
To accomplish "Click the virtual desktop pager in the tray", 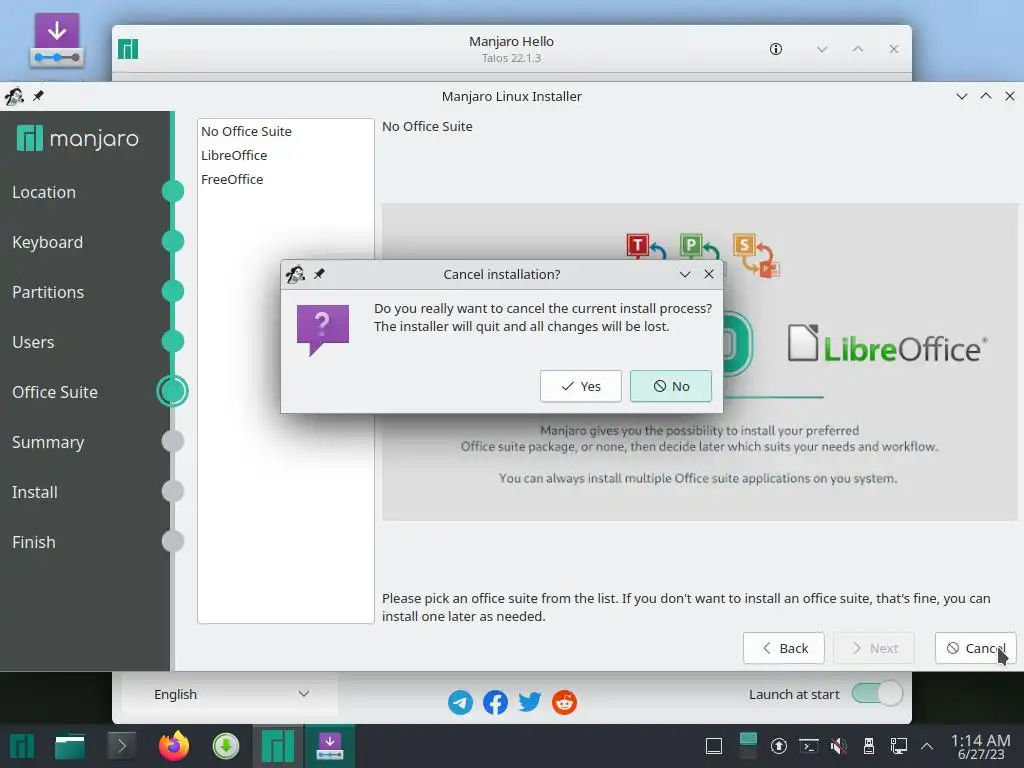I will coord(748,746).
